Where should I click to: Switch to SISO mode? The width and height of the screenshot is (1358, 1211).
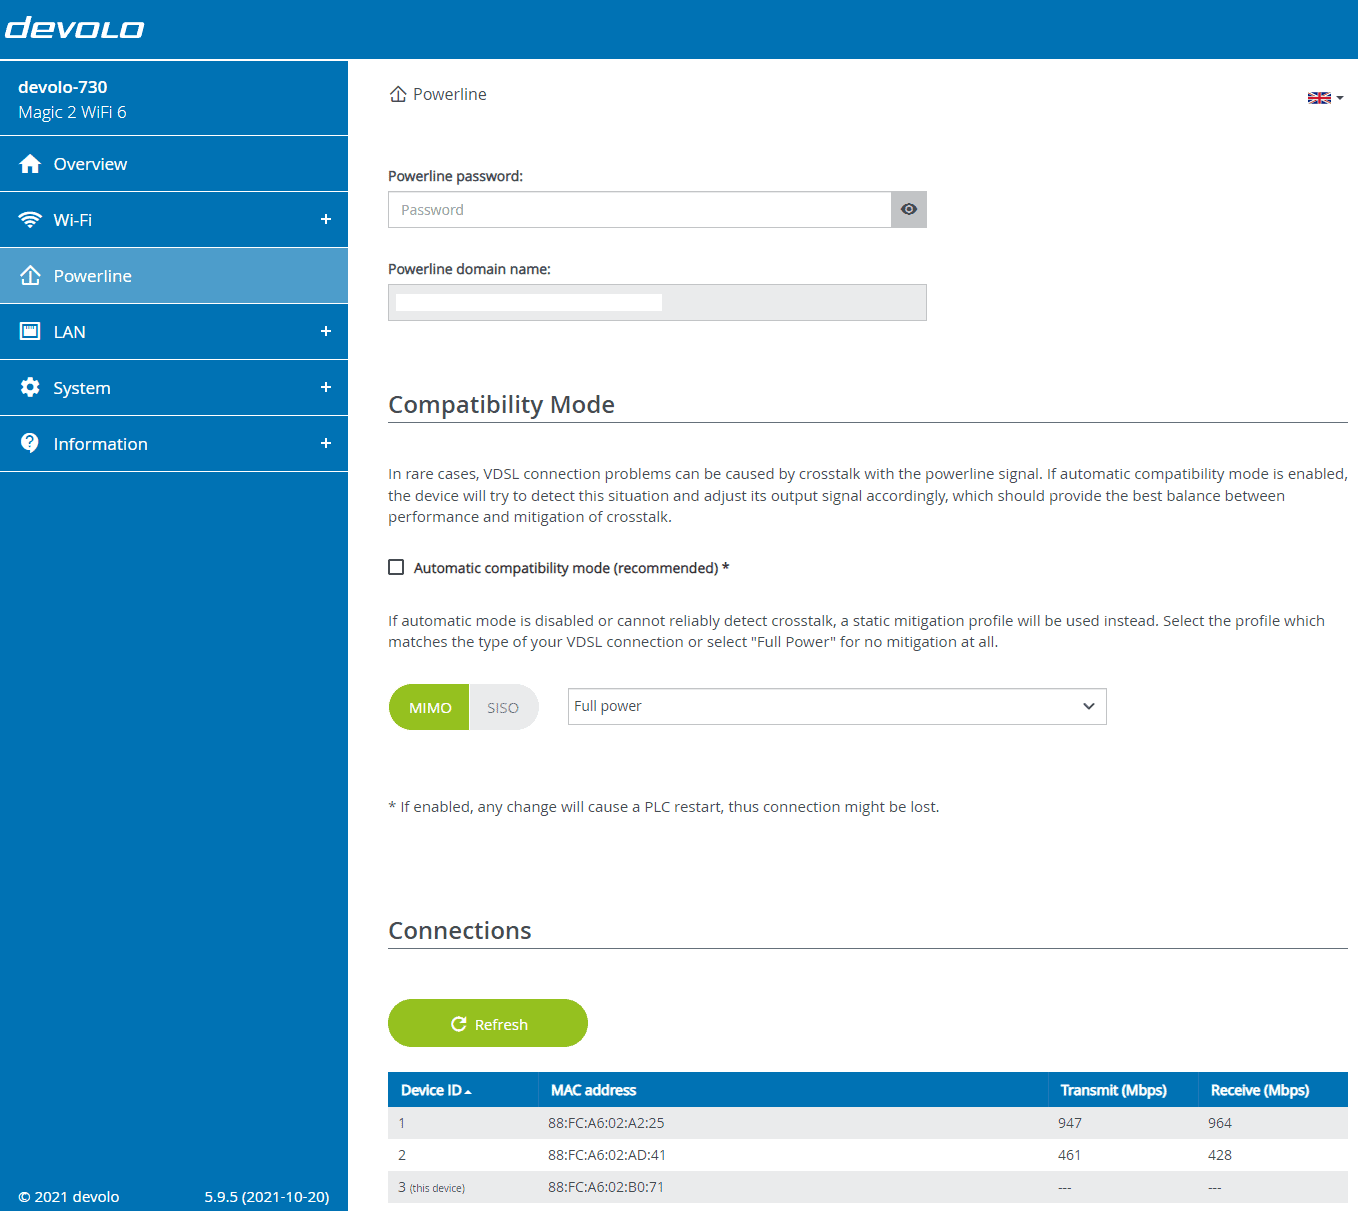[503, 707]
